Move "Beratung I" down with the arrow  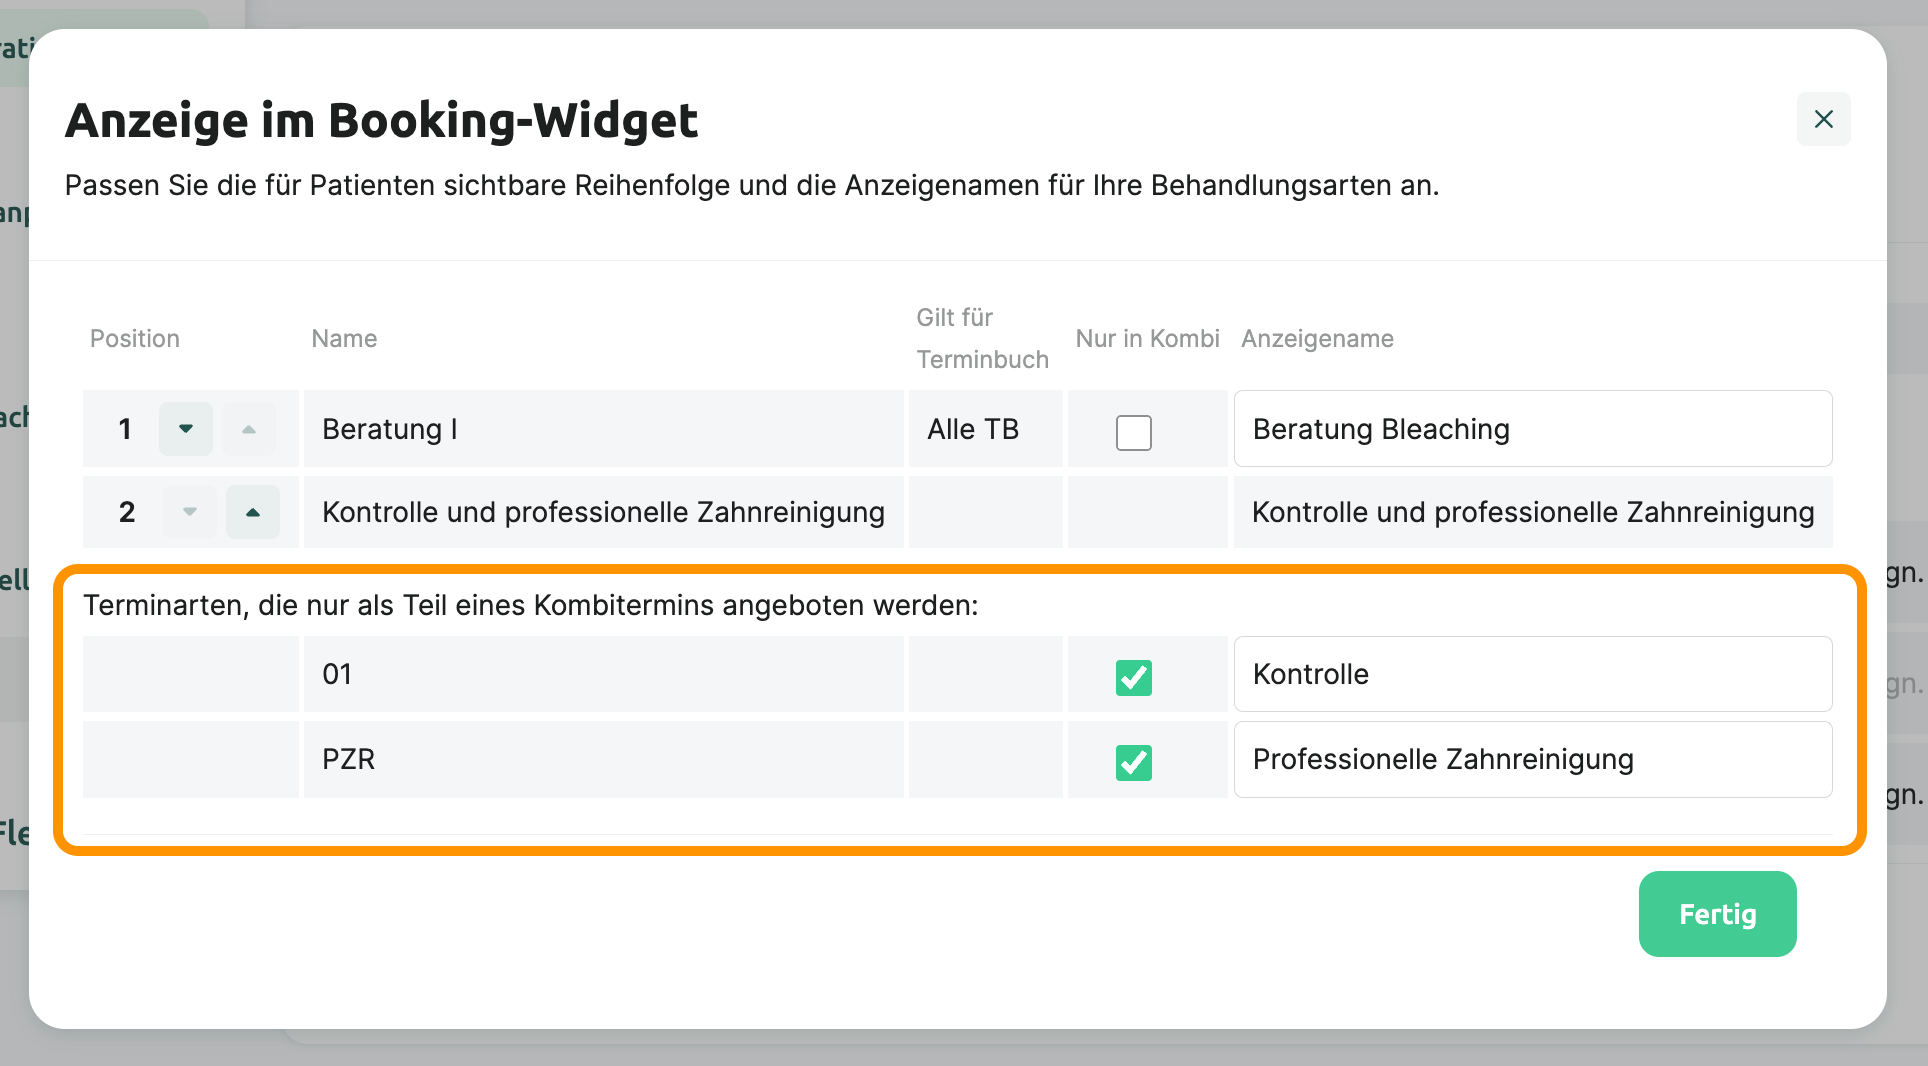point(186,428)
